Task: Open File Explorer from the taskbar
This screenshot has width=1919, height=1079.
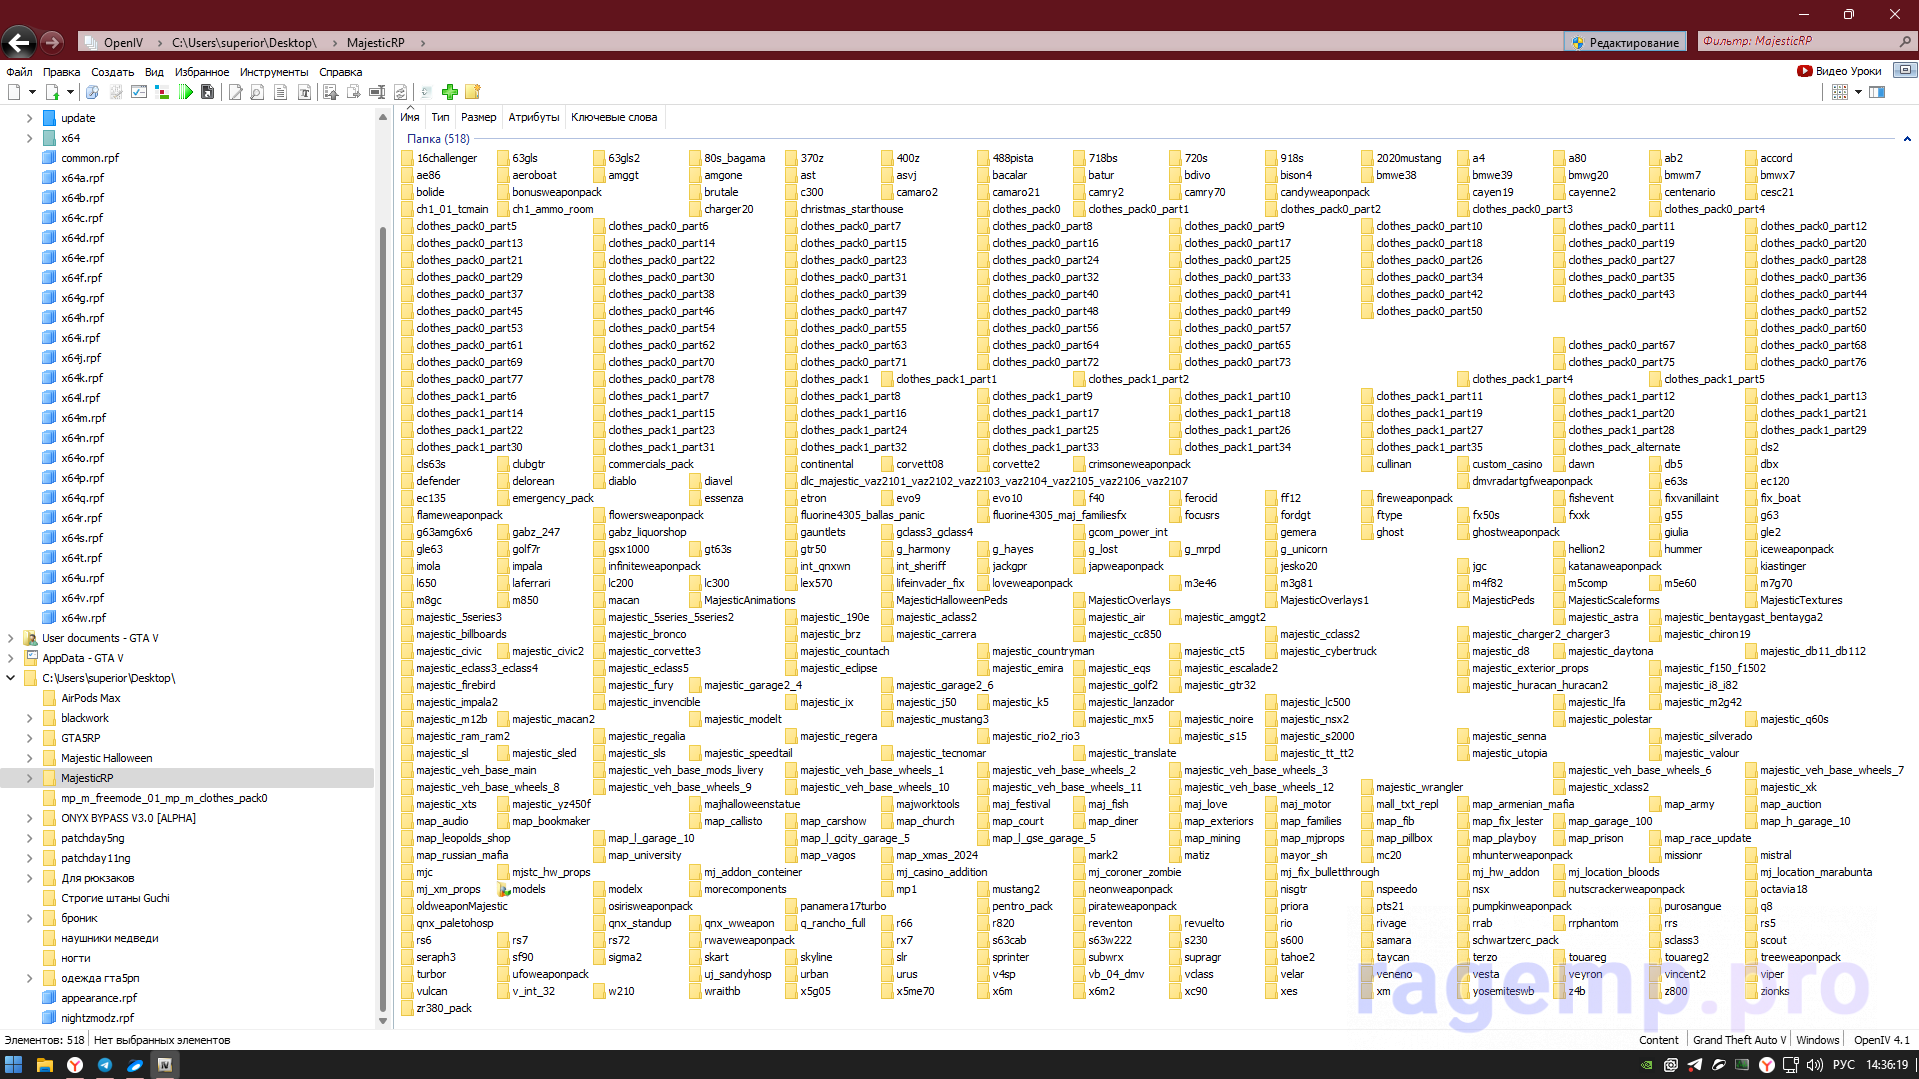Action: (44, 1065)
